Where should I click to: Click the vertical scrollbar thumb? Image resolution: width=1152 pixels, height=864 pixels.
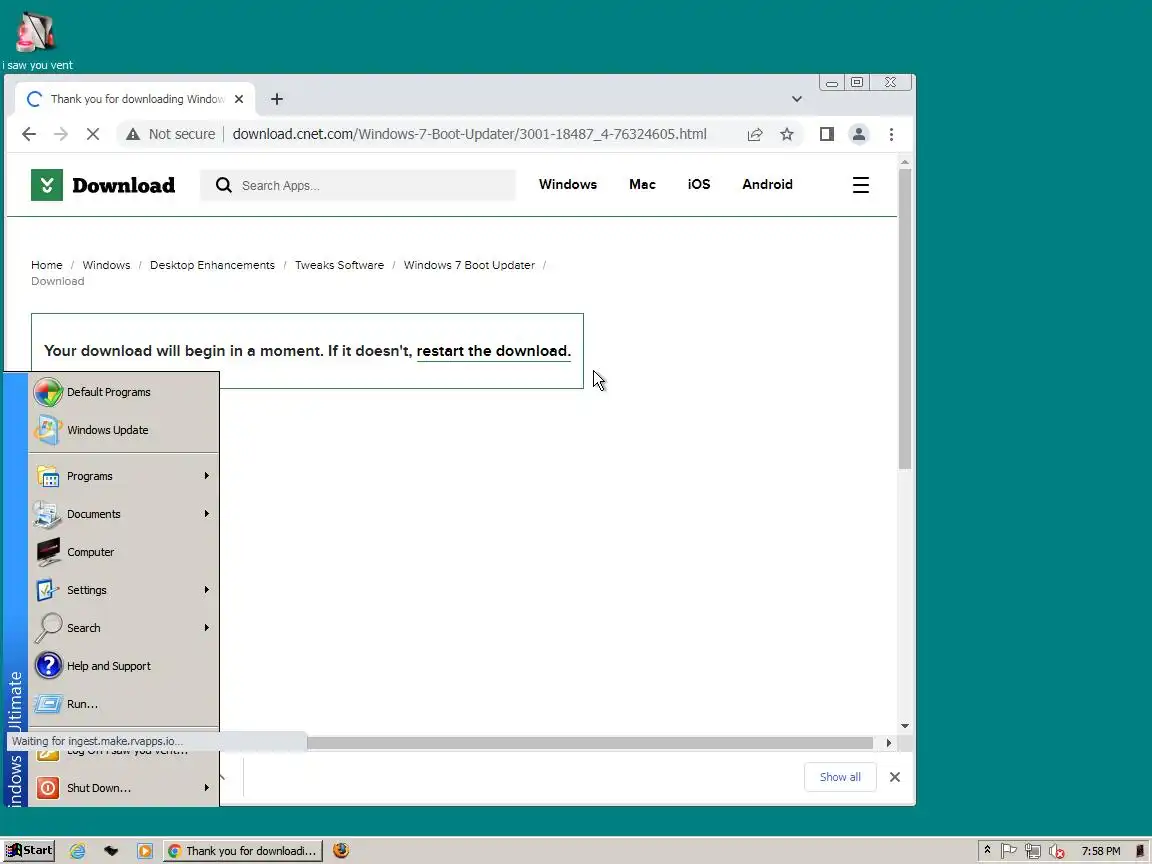click(904, 319)
